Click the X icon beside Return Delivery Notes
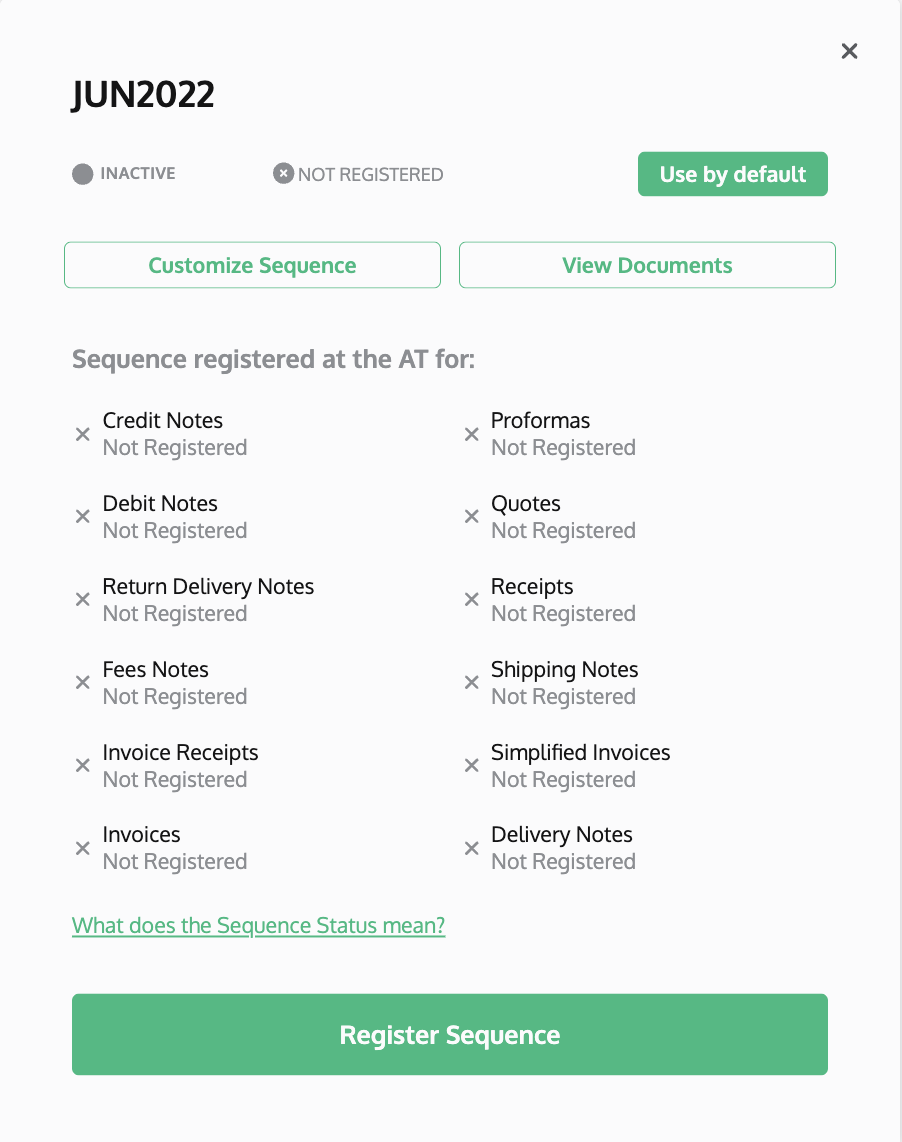902x1142 pixels. [x=83, y=600]
